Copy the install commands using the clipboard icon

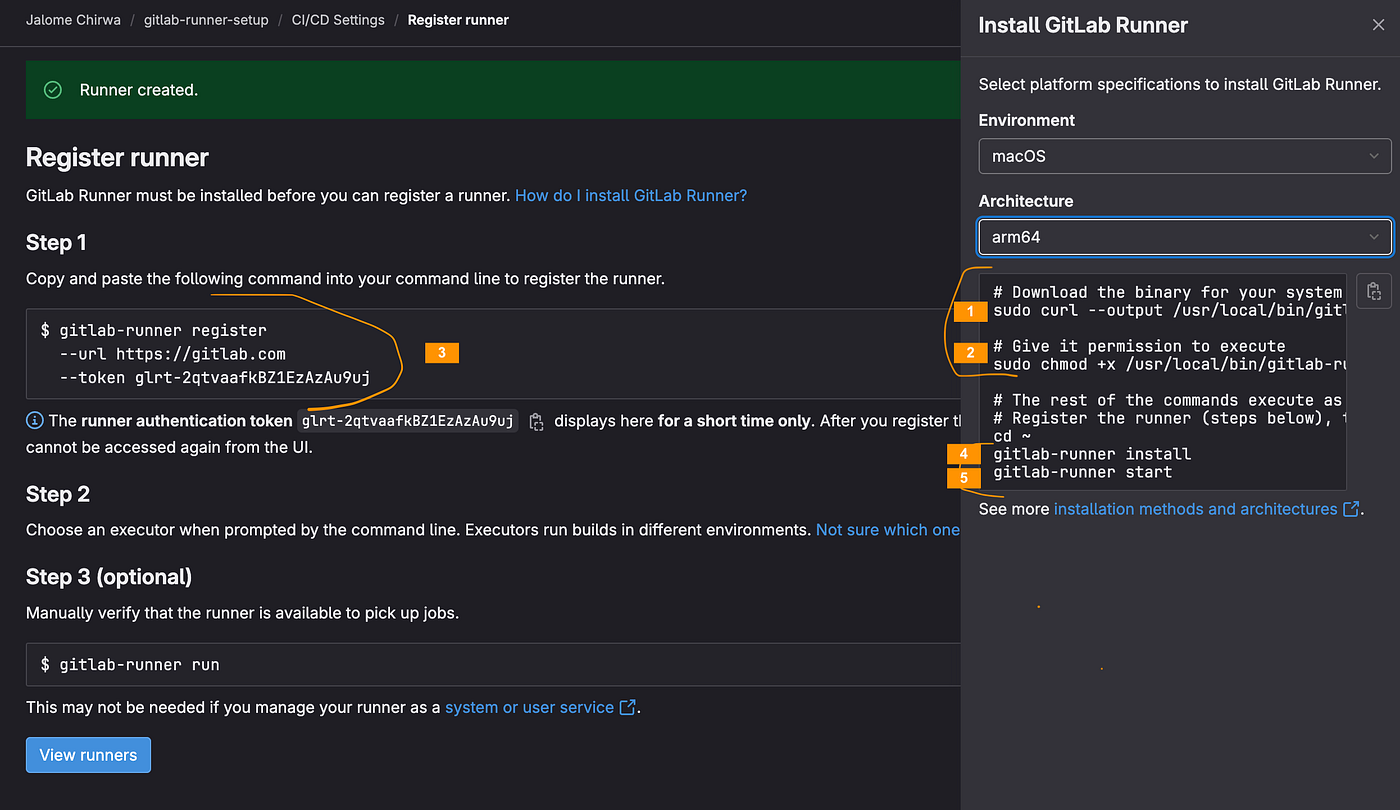tap(1374, 291)
